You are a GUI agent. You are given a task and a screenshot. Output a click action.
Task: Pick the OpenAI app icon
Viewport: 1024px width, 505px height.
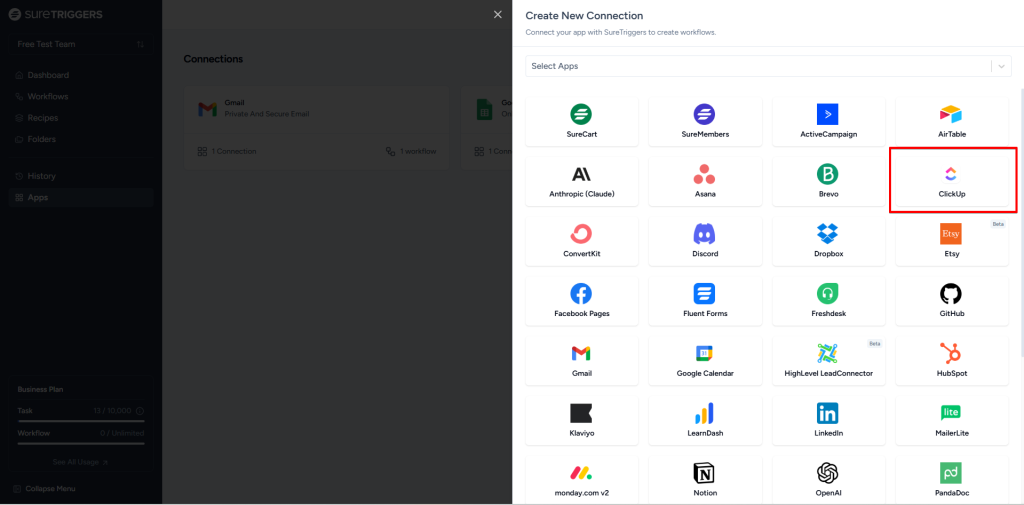pos(827,472)
